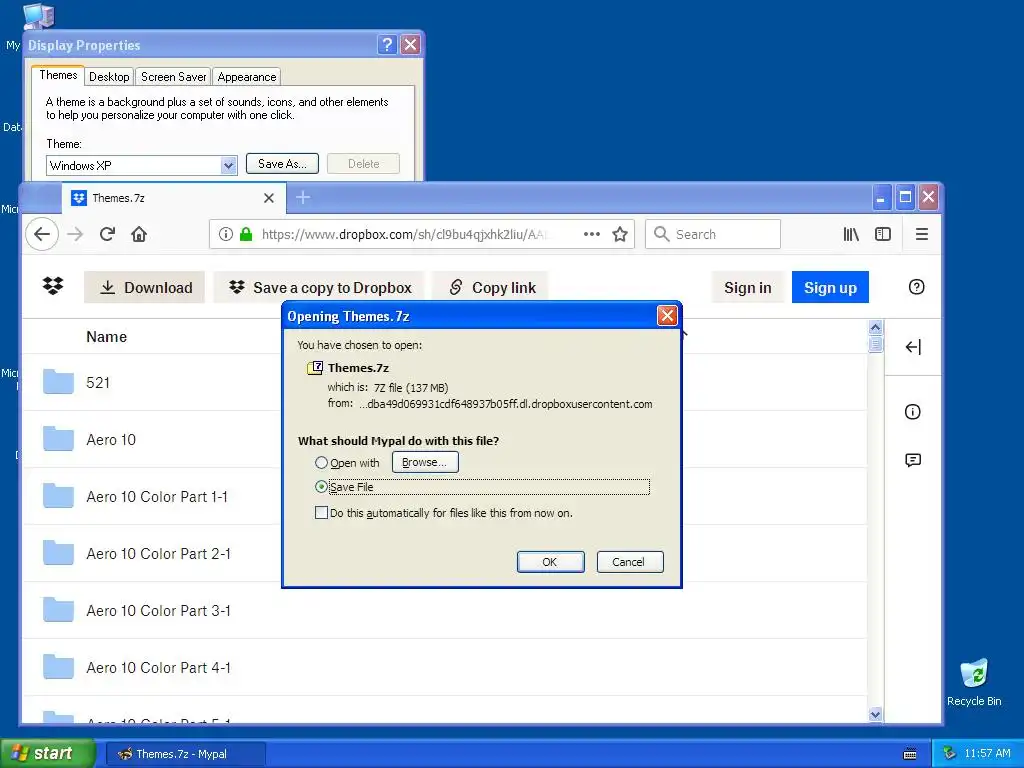Viewport: 1024px width, 768px height.
Task: Switch to the Themes tab
Action: [x=58, y=75]
